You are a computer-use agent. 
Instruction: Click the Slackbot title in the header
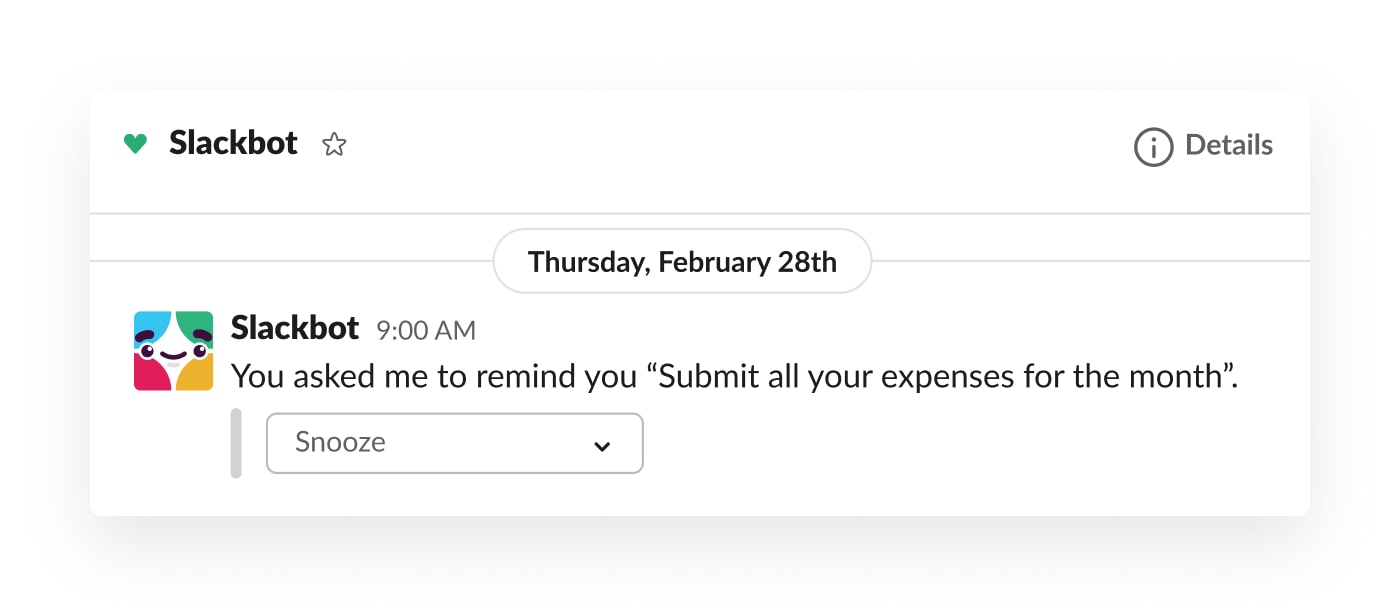pyautogui.click(x=233, y=144)
